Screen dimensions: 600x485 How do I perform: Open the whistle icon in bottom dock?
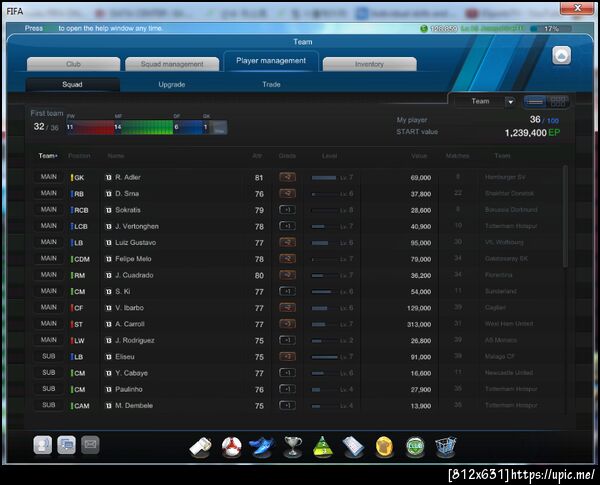[x=200, y=447]
